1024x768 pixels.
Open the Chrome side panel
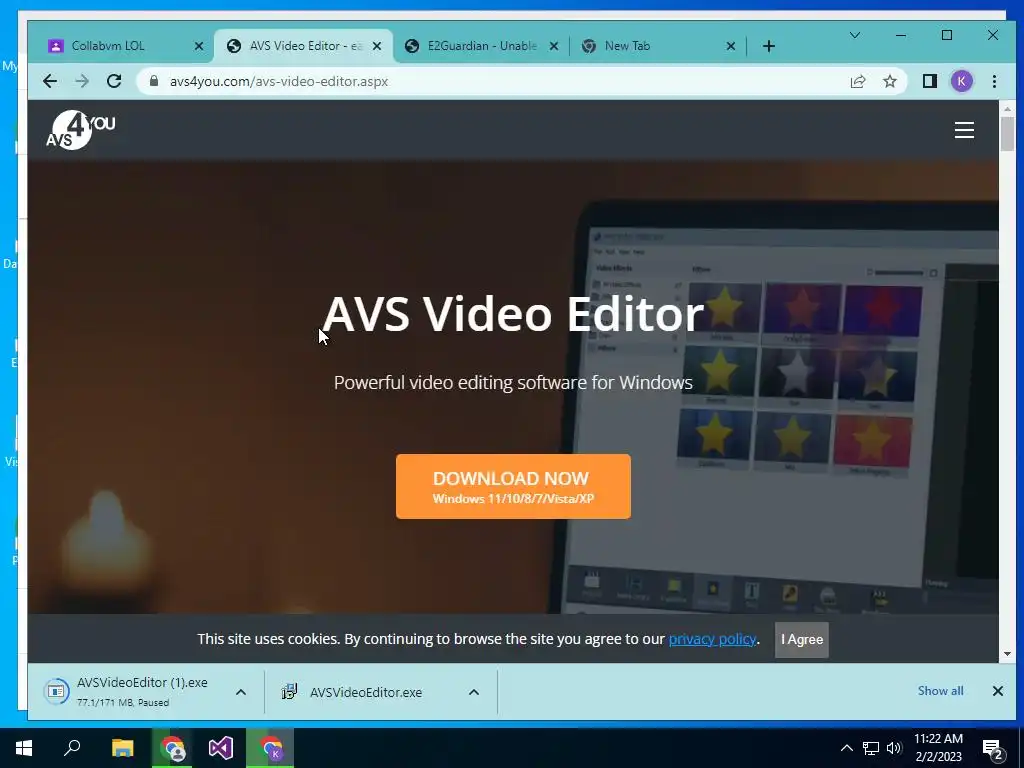(x=929, y=81)
